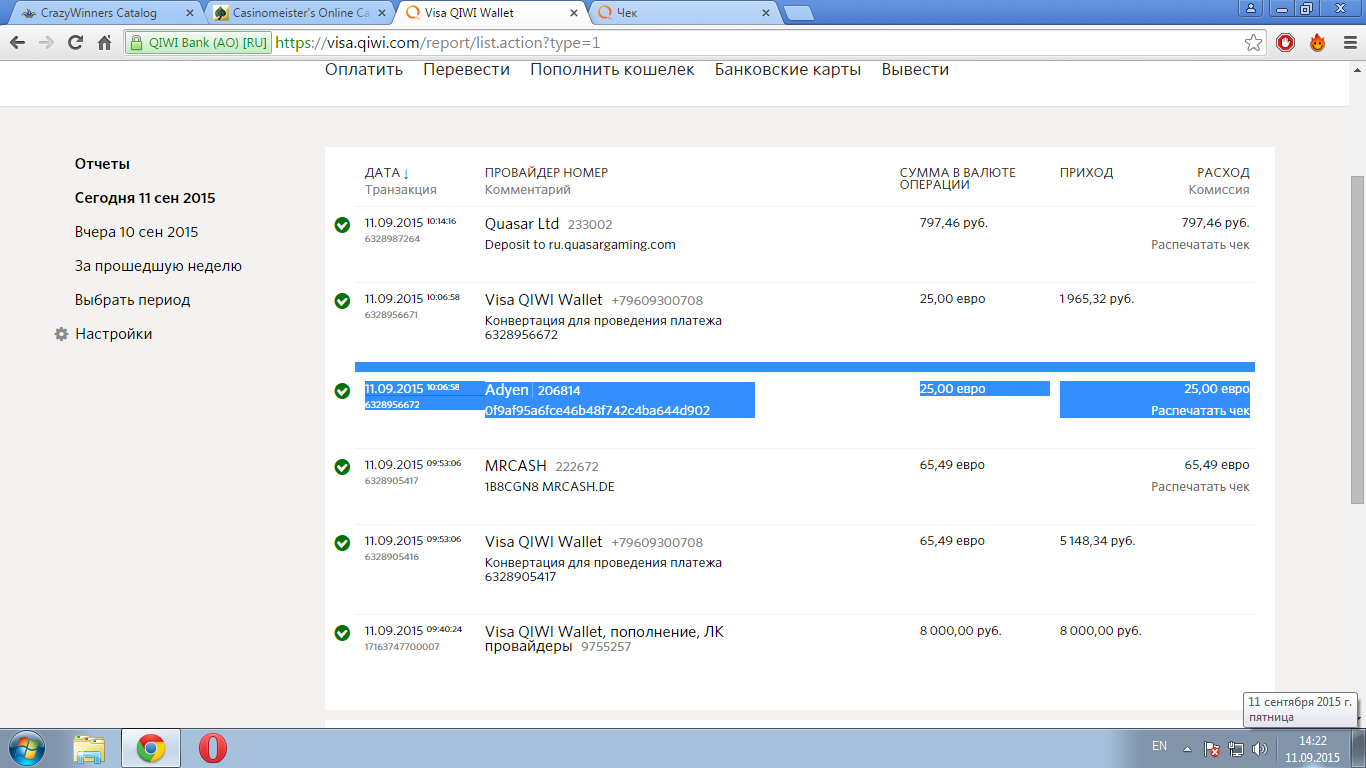Select Вывести in the top navigation
The height and width of the screenshot is (768, 1366).
click(x=915, y=69)
